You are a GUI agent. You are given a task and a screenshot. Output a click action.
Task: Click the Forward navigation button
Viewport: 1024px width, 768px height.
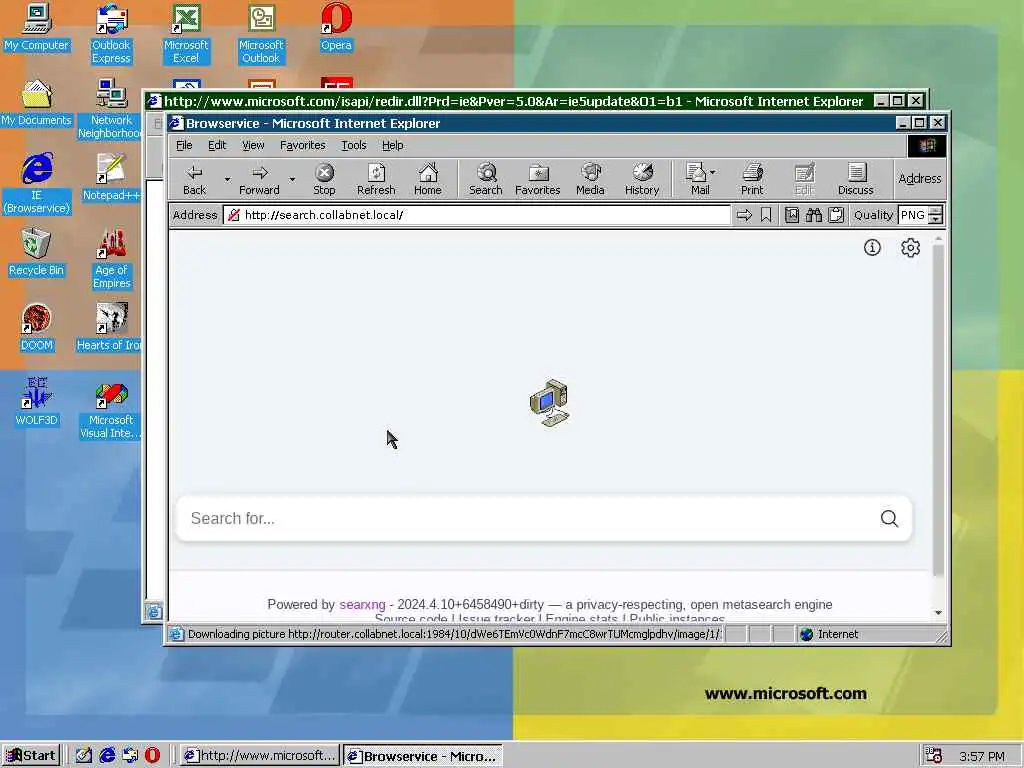tap(259, 180)
